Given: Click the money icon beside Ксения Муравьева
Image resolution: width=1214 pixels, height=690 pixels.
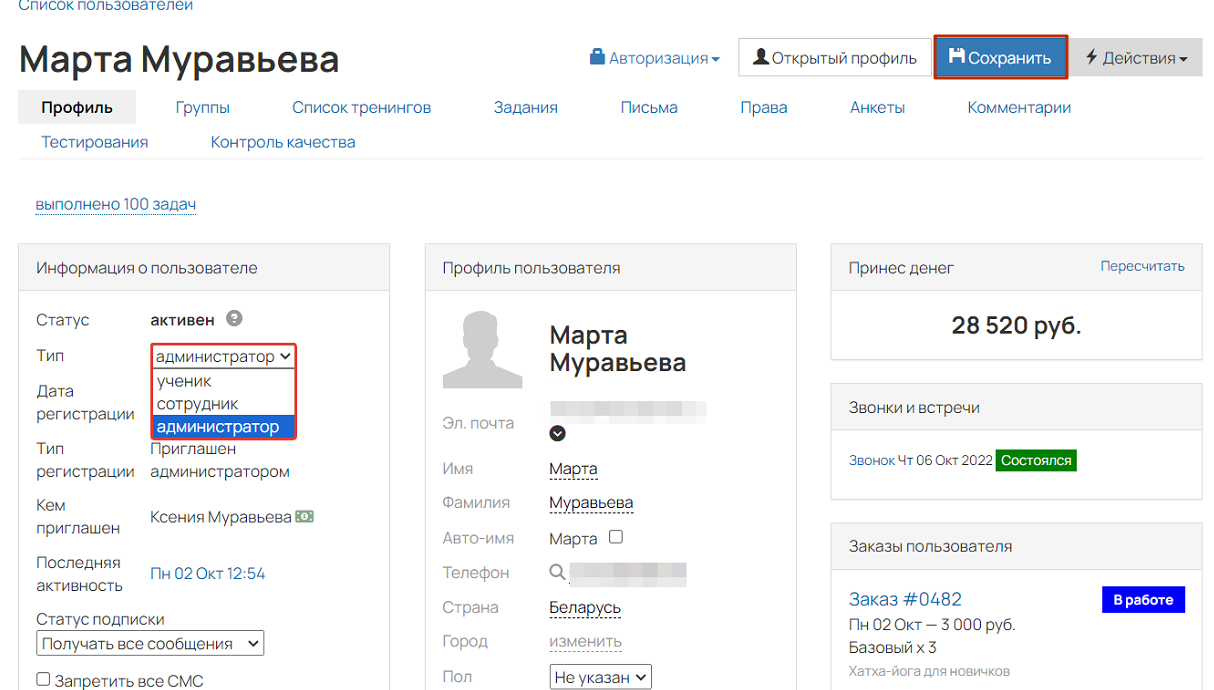Looking at the screenshot, I should [x=305, y=517].
